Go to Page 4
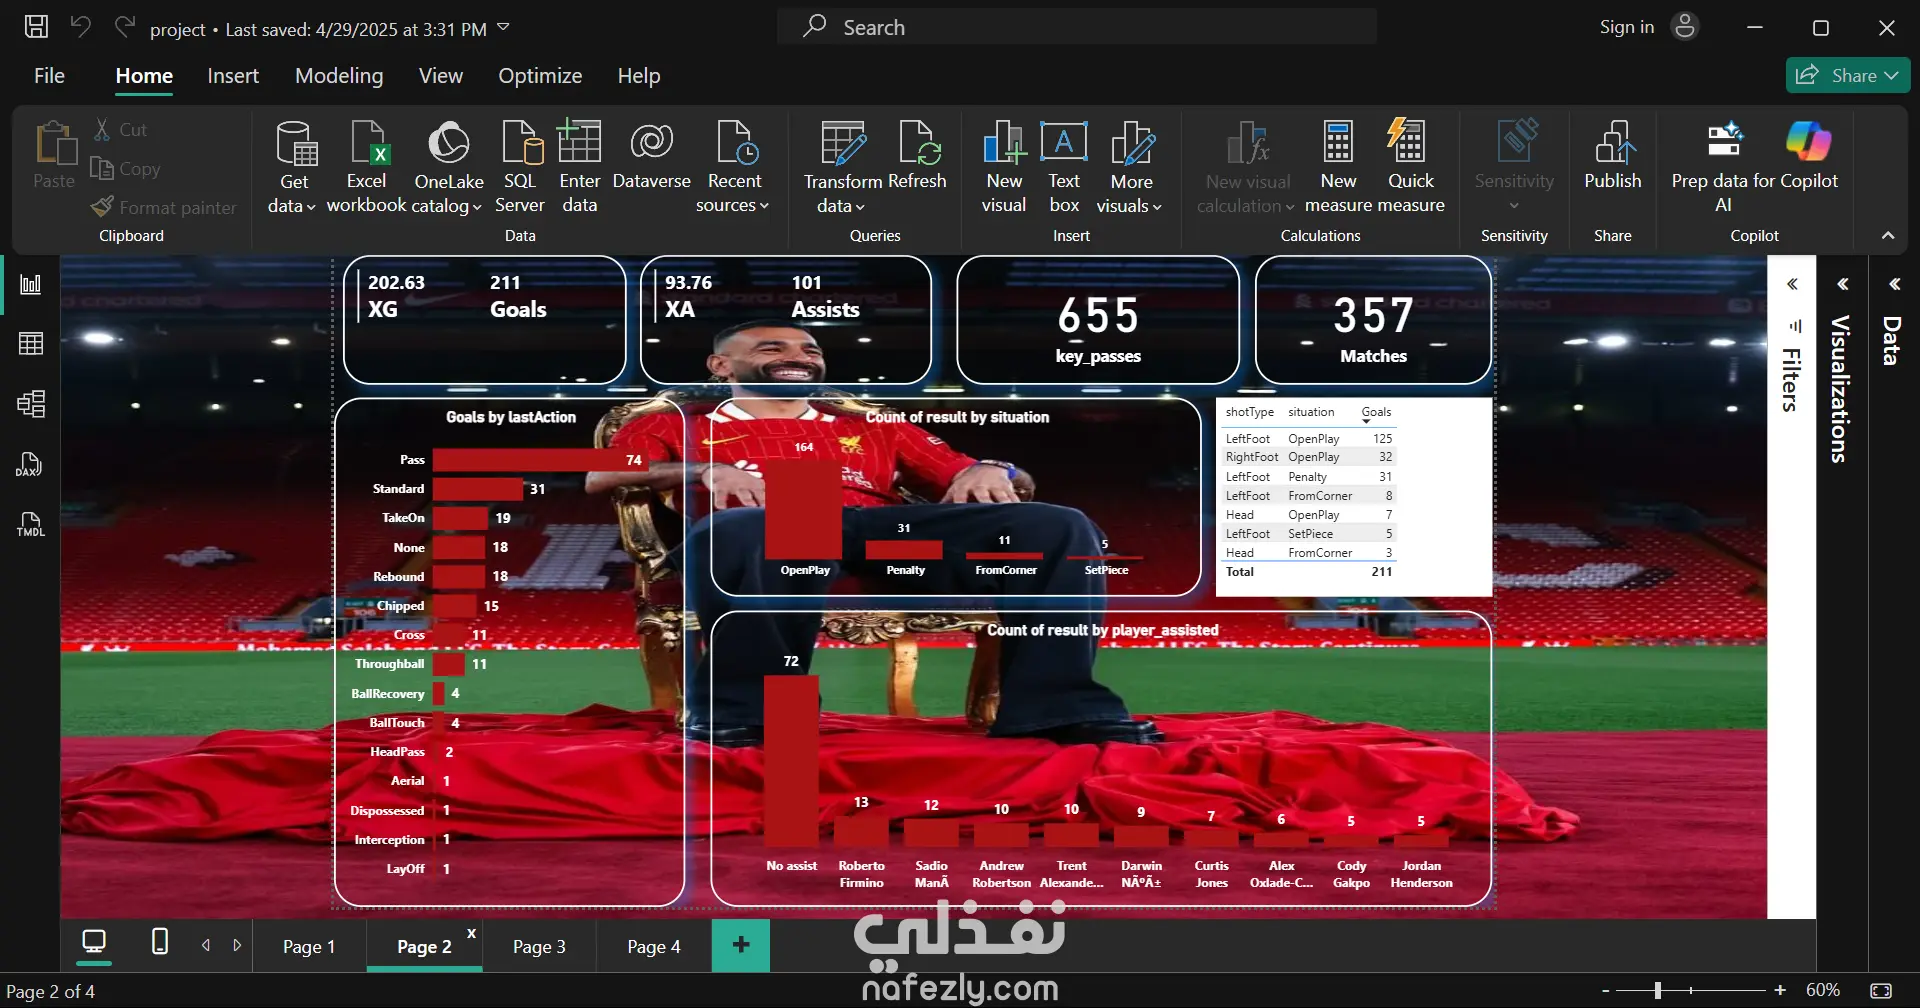The image size is (1920, 1008). click(x=653, y=947)
